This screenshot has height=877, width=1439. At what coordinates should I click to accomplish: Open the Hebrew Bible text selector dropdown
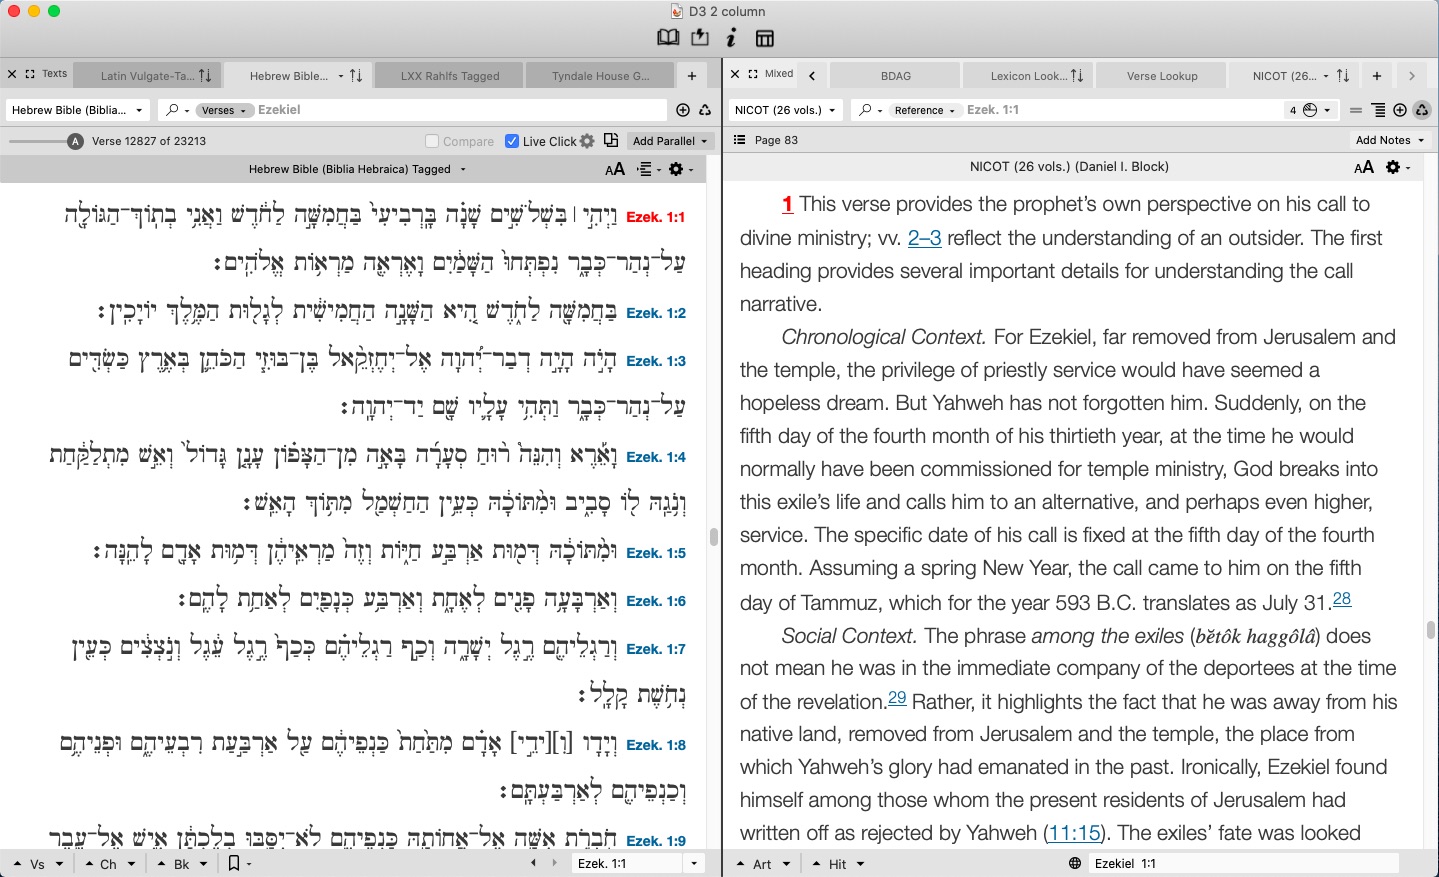click(77, 110)
